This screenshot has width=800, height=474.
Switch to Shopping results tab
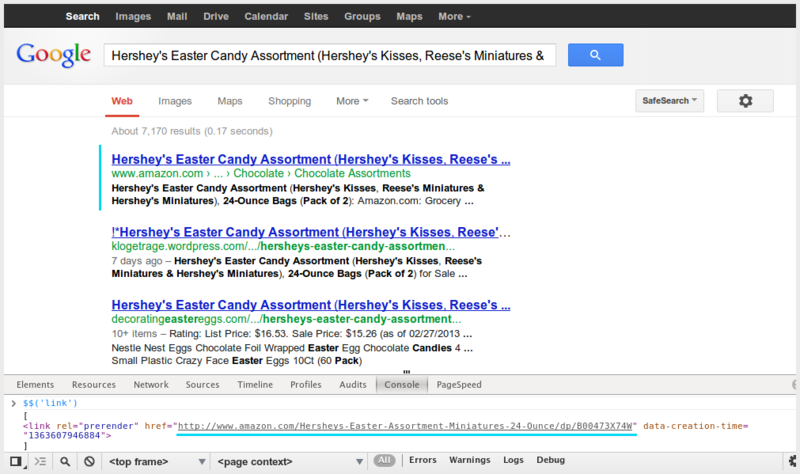(x=289, y=101)
